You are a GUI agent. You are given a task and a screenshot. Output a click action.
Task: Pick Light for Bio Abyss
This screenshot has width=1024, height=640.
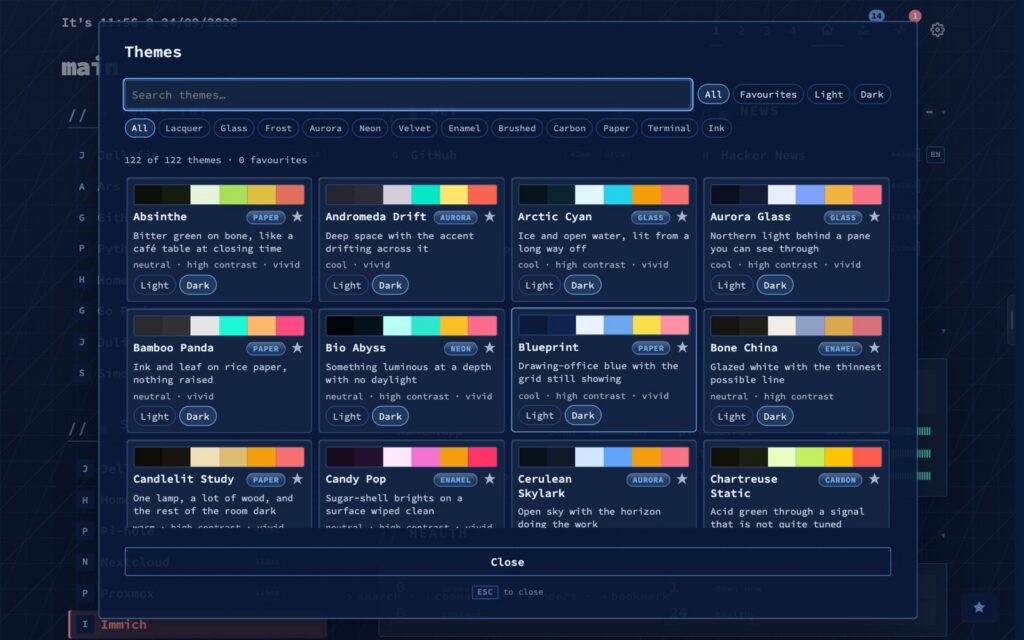[347, 417]
